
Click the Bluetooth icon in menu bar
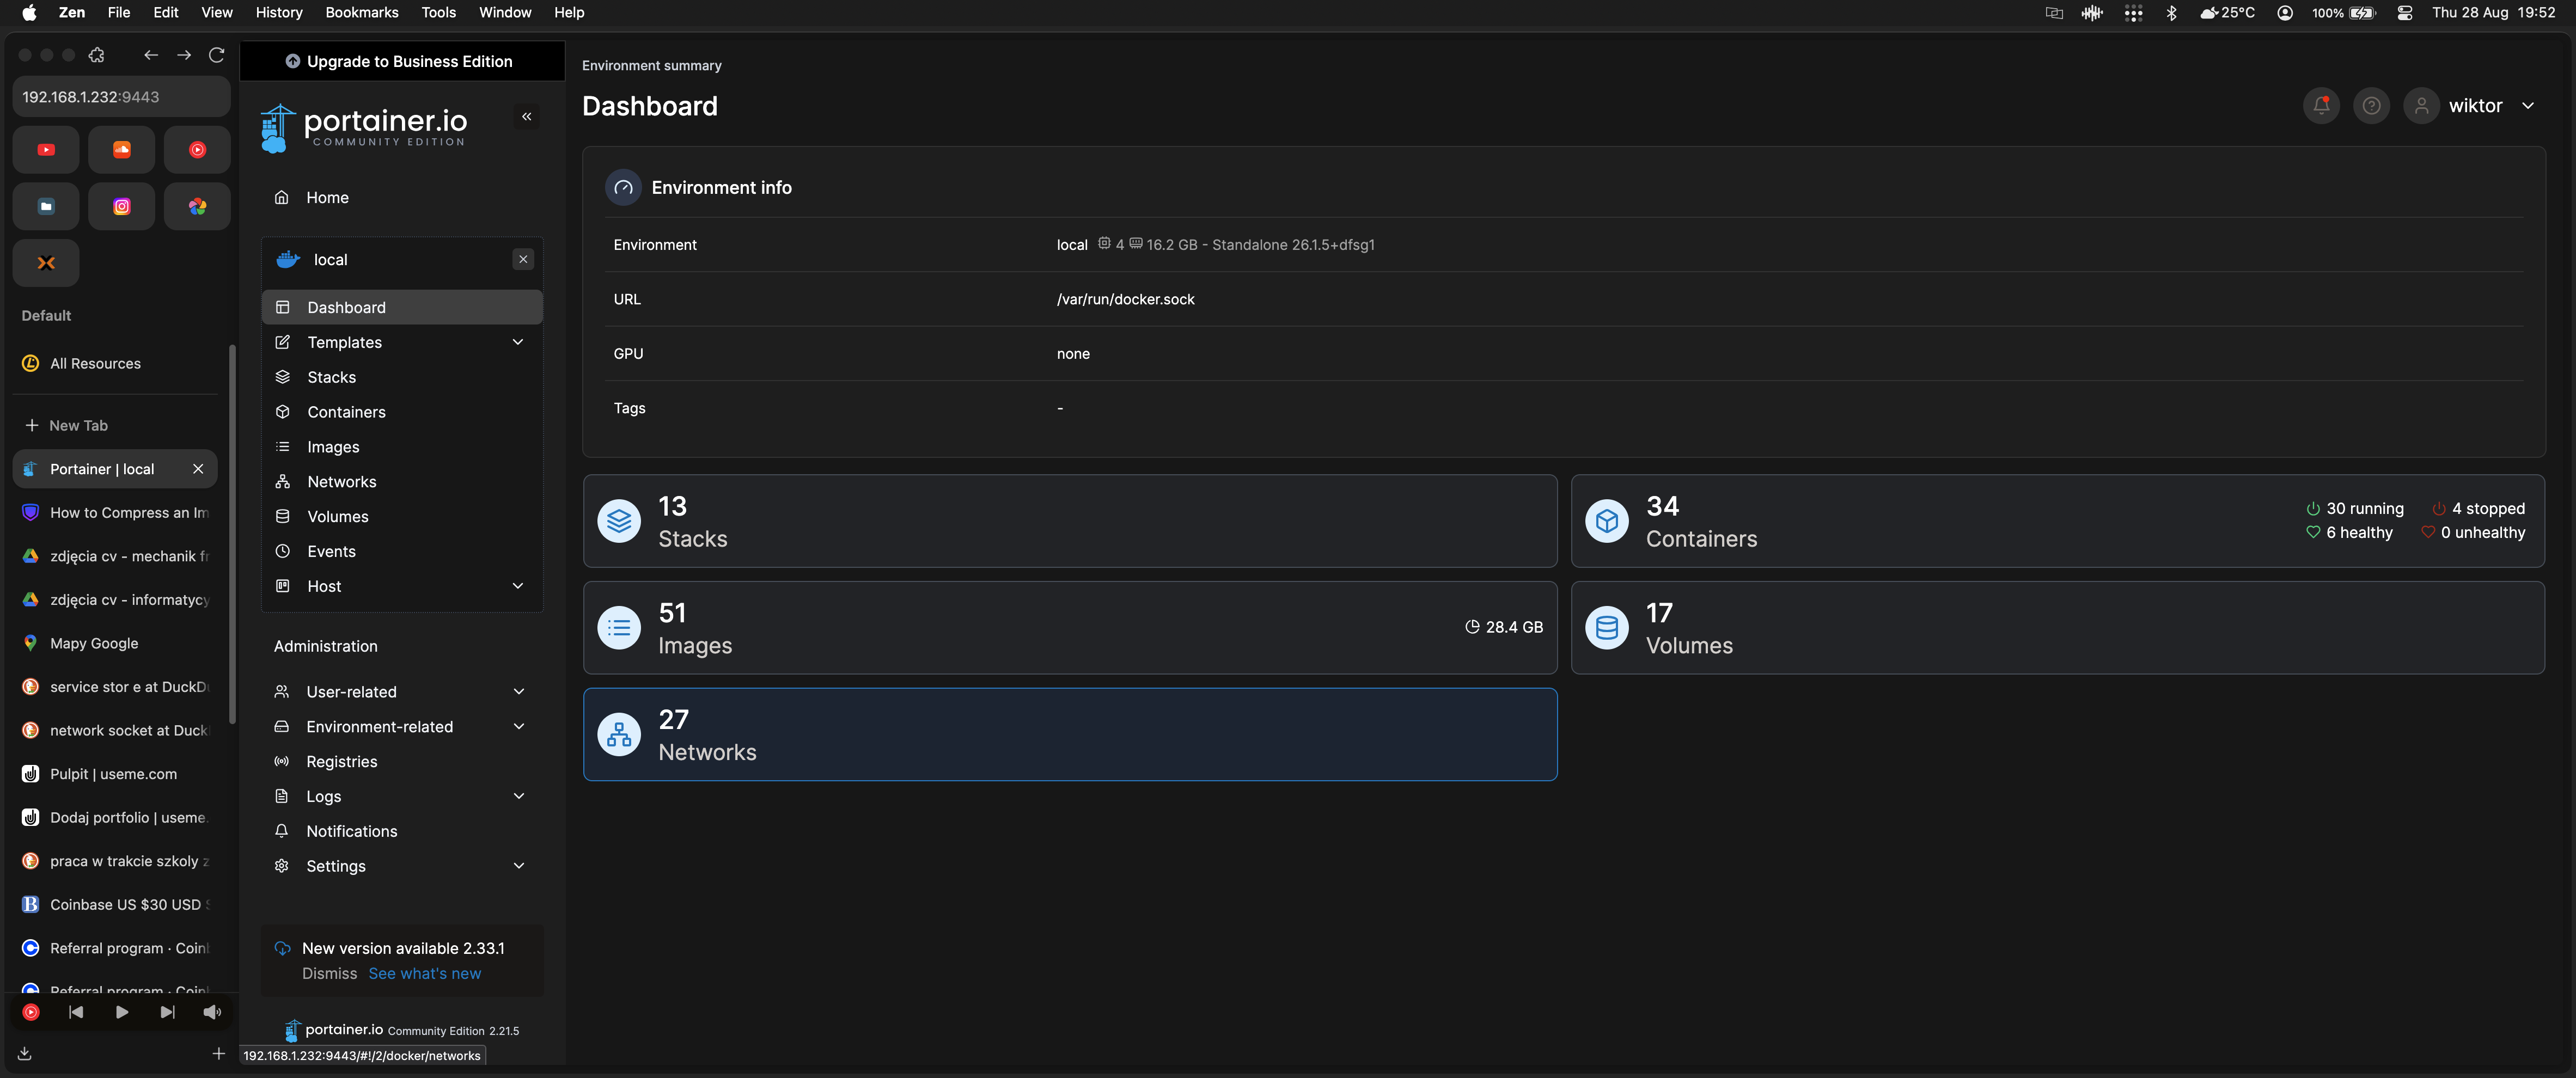pyautogui.click(x=2171, y=13)
